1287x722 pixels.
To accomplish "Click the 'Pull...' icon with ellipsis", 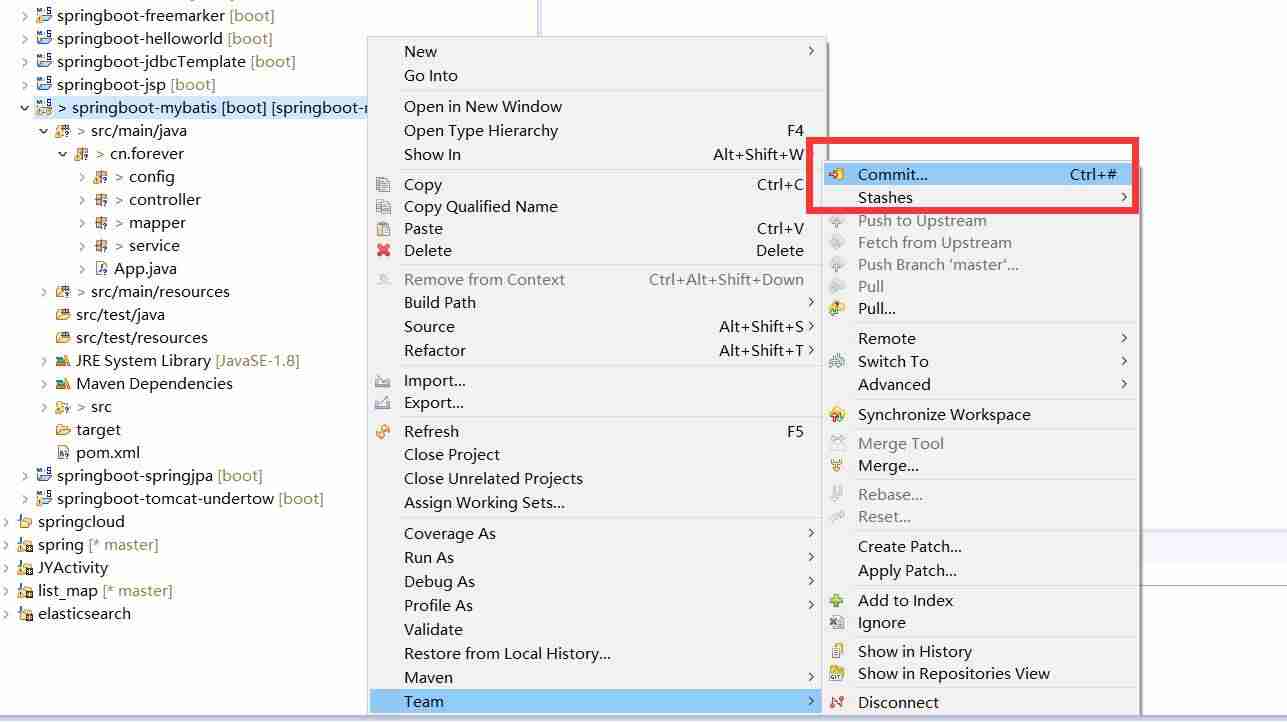I will pyautogui.click(x=837, y=308).
